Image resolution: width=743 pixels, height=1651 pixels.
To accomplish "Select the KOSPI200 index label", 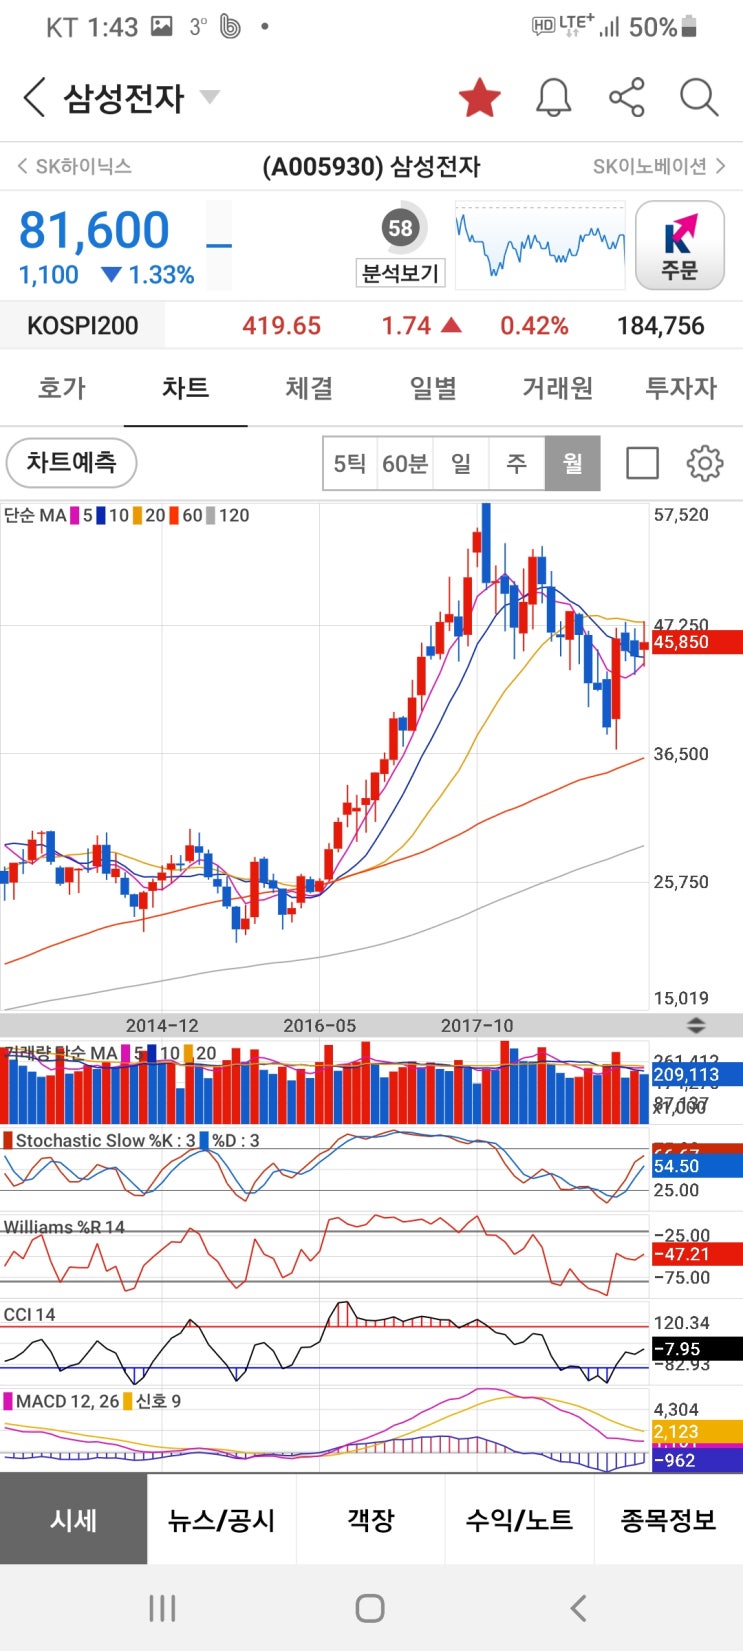I will tap(83, 326).
